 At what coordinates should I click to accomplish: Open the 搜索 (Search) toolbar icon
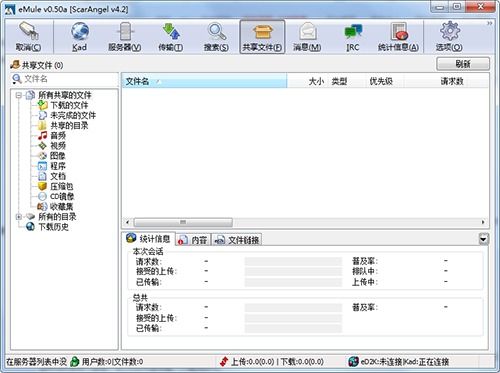click(216, 37)
